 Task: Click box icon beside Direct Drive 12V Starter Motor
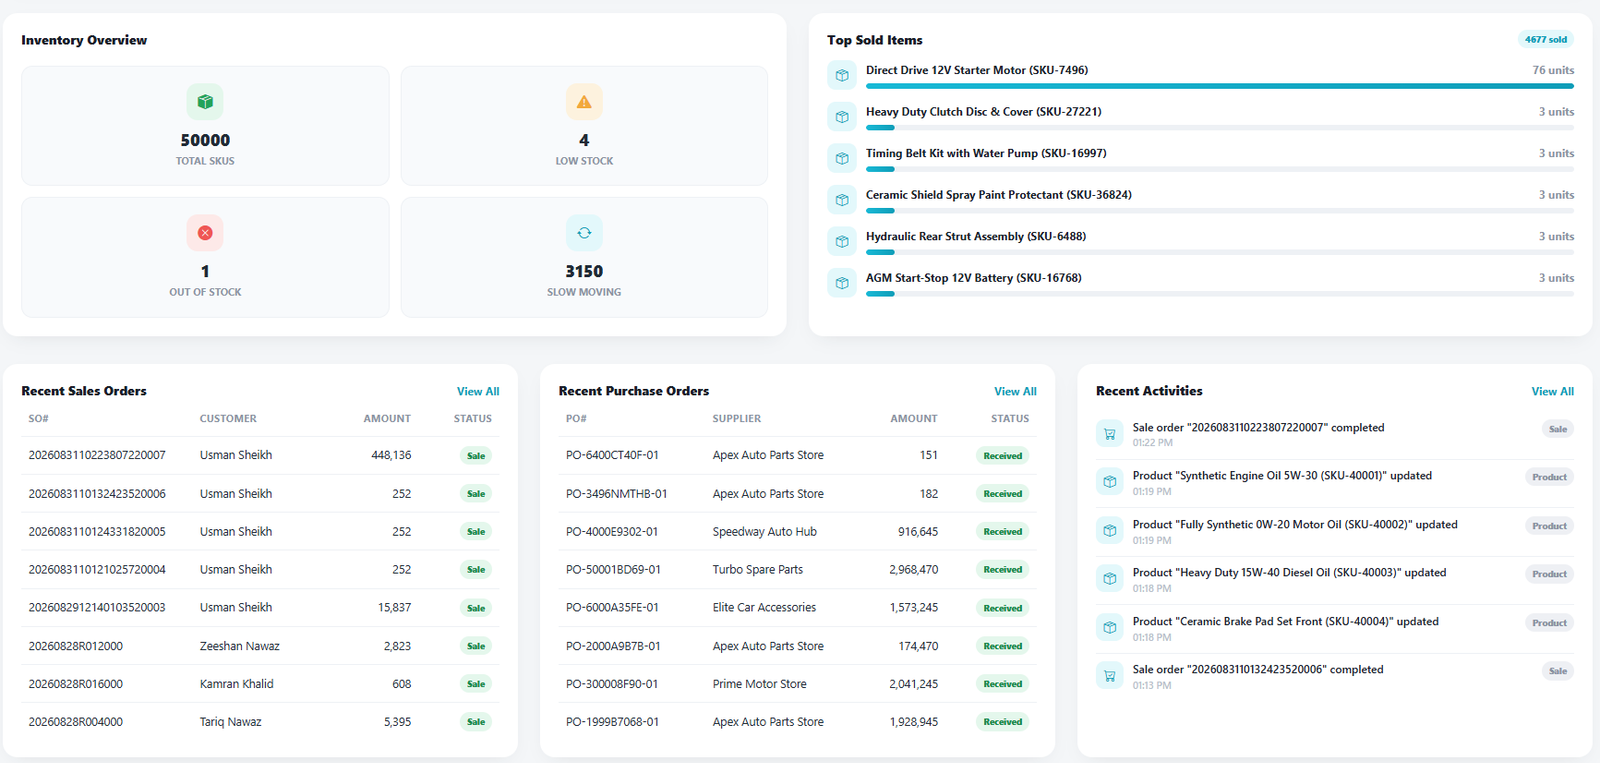(842, 75)
